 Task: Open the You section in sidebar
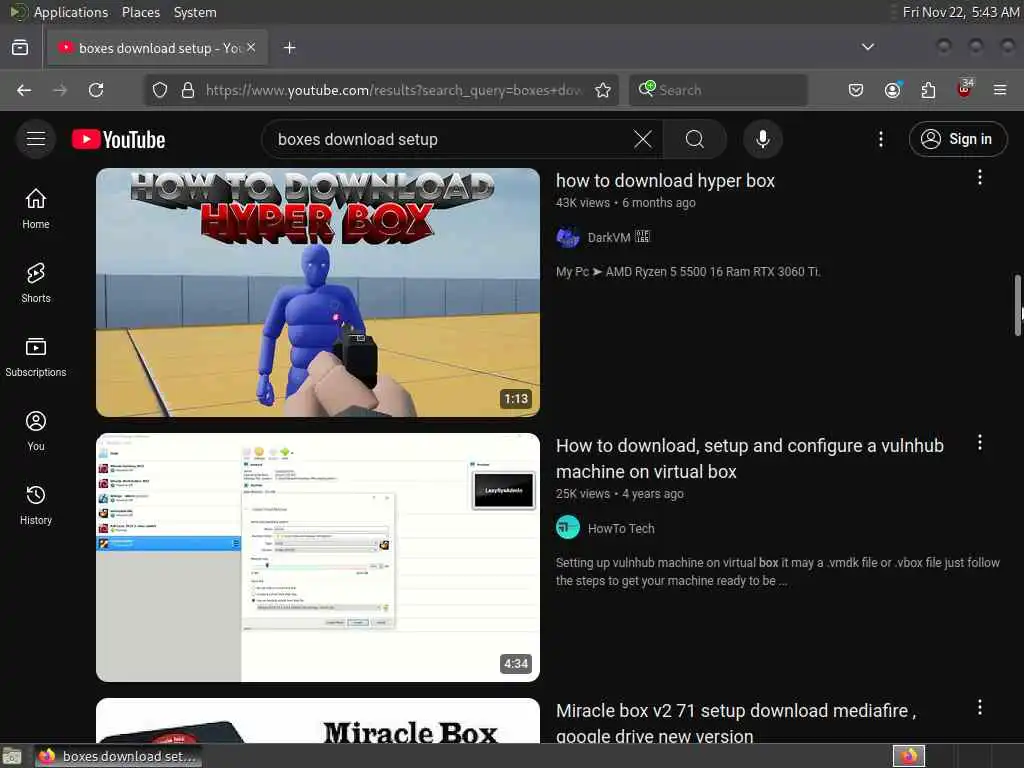pos(36,430)
